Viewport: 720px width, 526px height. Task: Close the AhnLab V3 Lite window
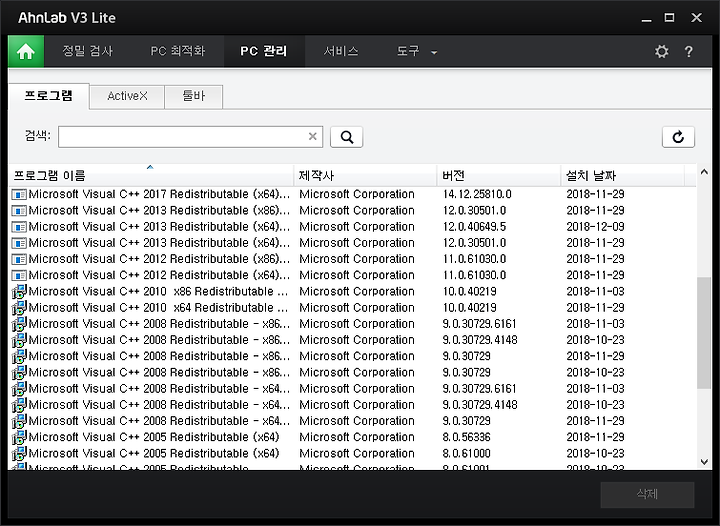(x=696, y=18)
